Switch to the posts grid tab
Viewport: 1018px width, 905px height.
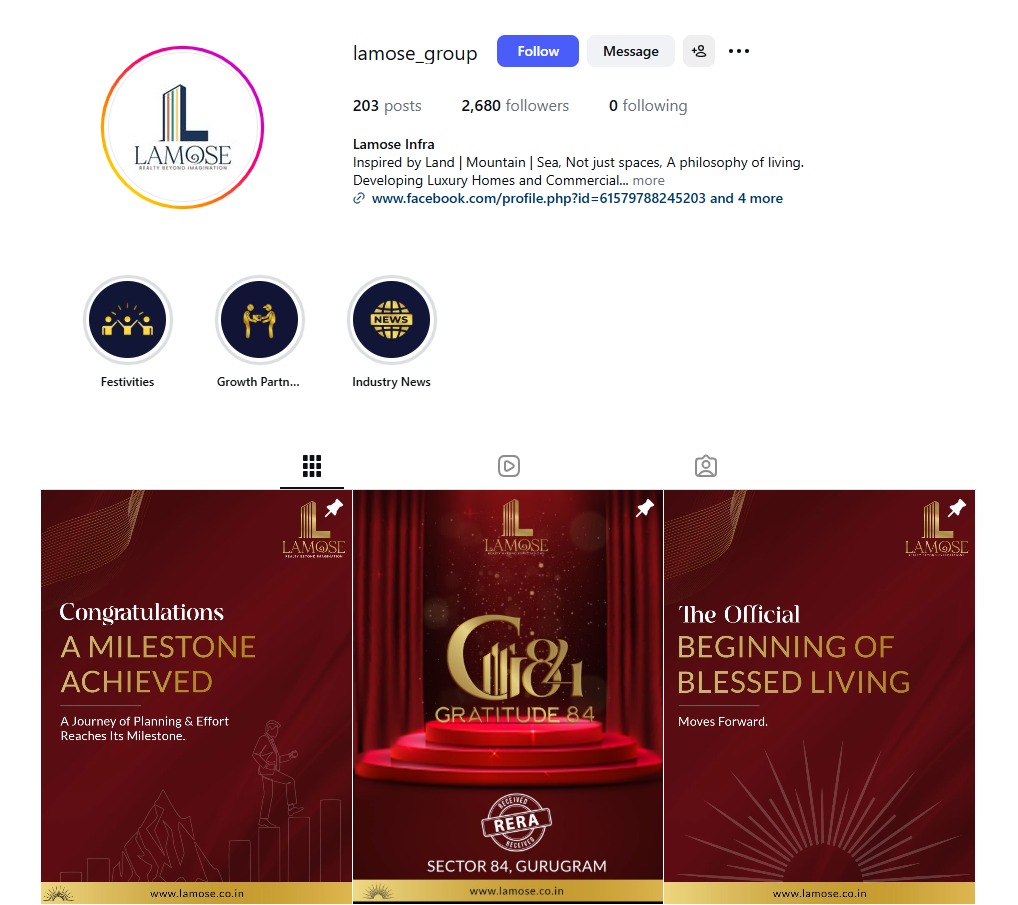click(x=312, y=465)
